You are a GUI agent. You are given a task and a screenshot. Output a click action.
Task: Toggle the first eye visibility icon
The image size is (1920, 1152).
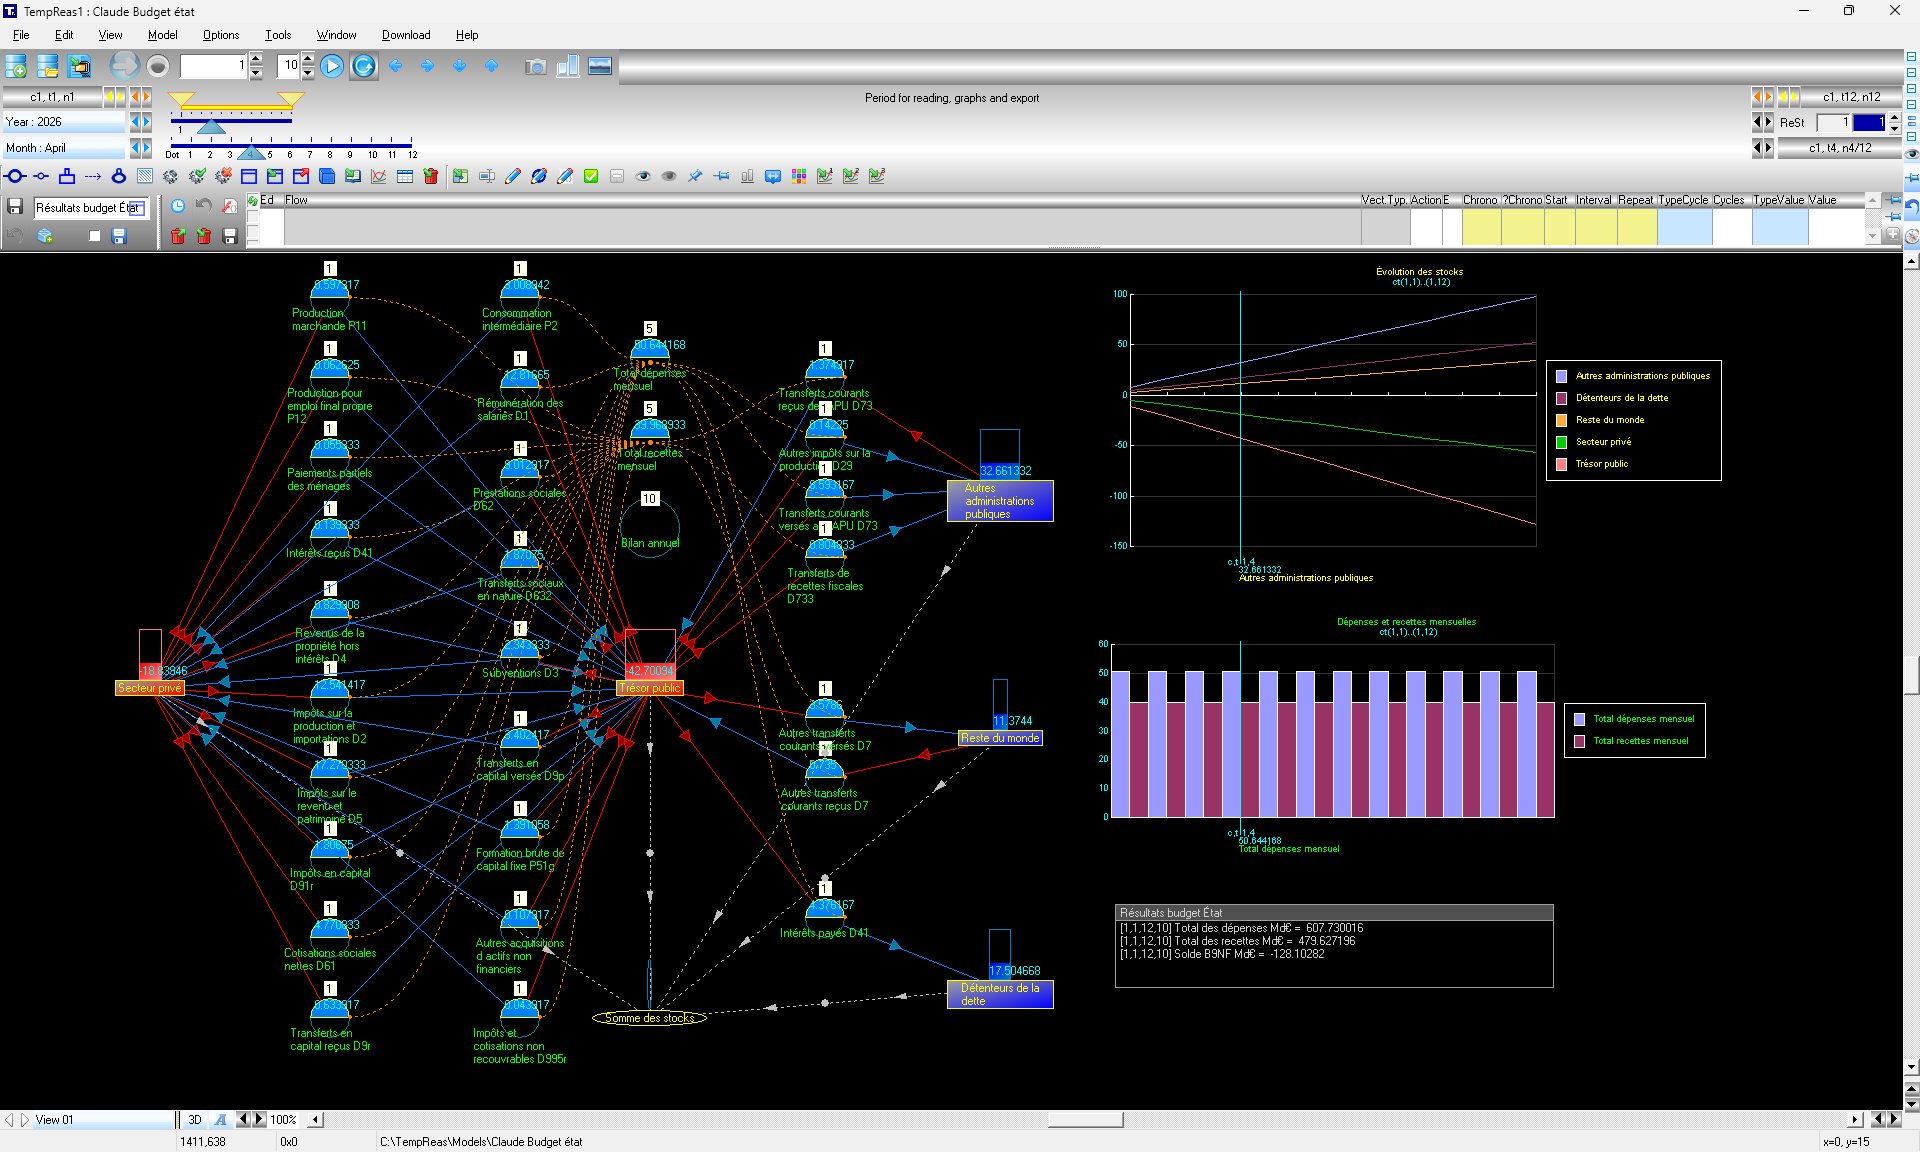pyautogui.click(x=643, y=176)
